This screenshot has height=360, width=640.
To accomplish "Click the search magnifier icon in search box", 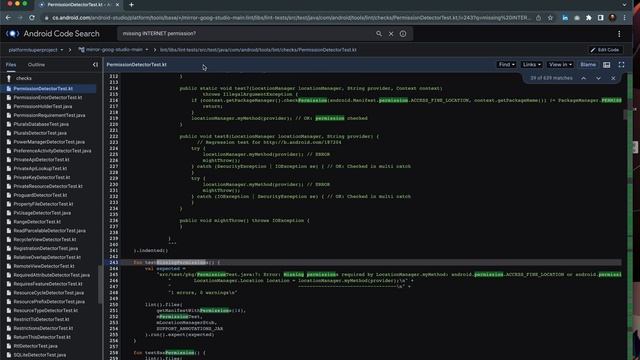I will pos(379,34).
